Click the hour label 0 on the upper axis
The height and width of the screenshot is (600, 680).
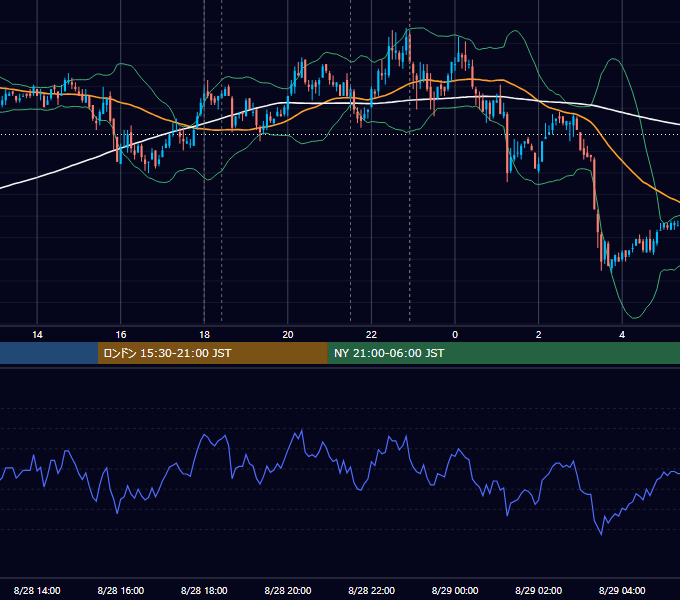click(455, 335)
